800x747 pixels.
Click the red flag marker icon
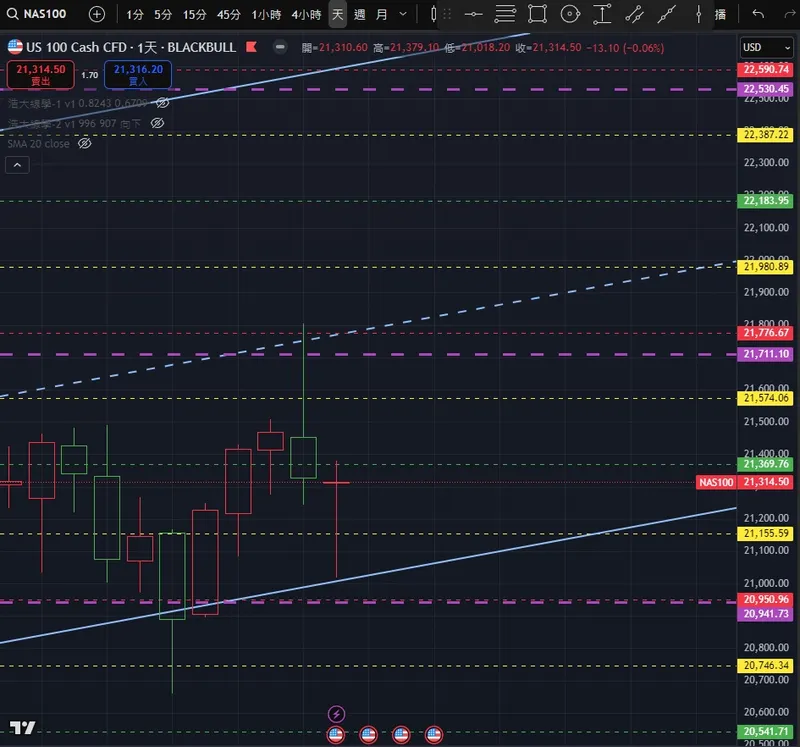pyautogui.click(x=251, y=47)
